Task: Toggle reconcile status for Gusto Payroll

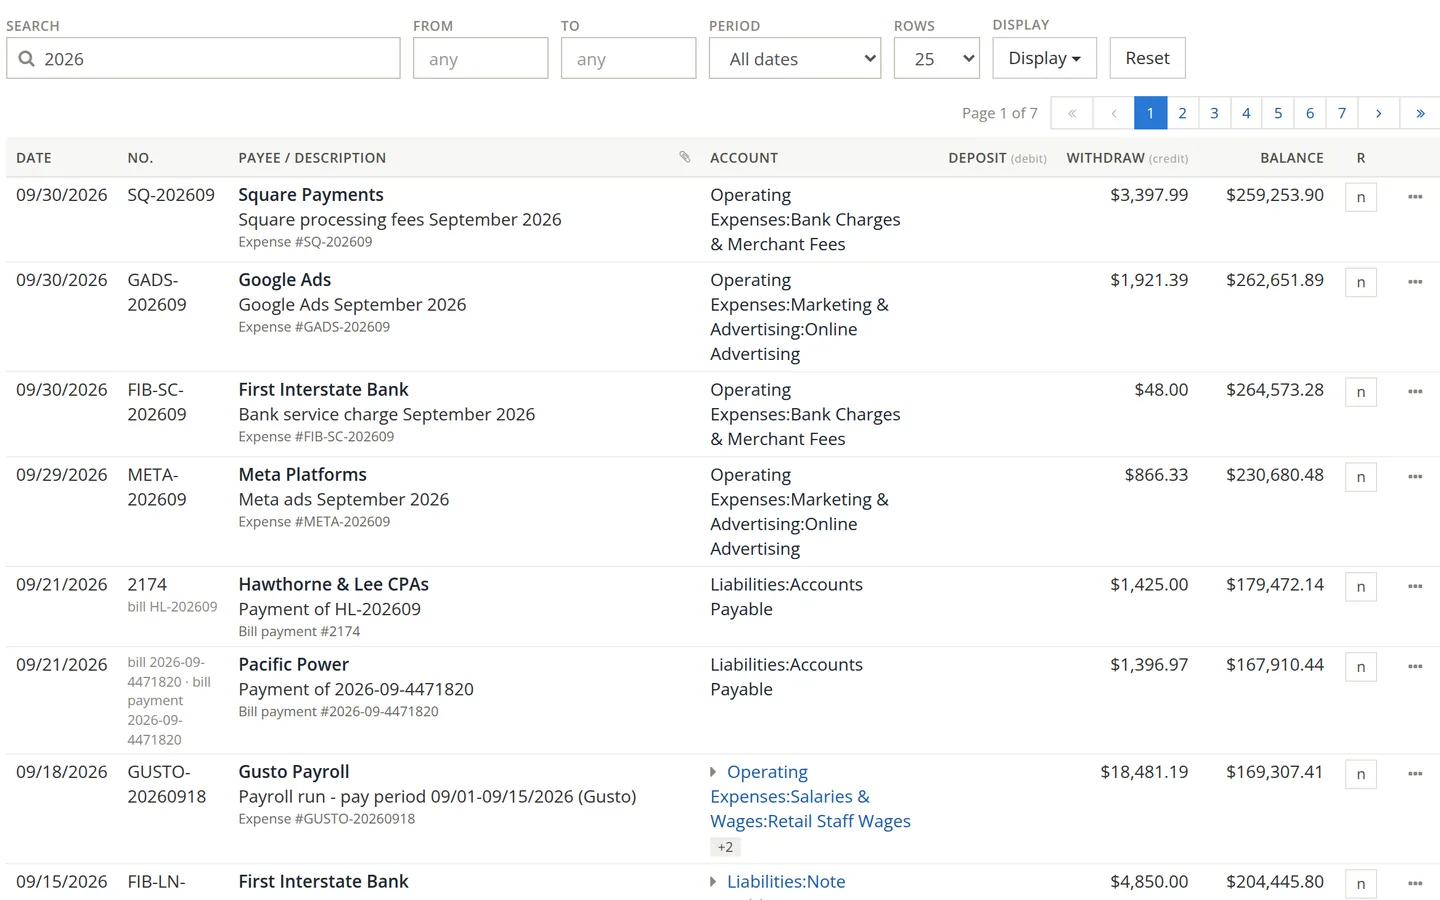Action: point(1361,775)
